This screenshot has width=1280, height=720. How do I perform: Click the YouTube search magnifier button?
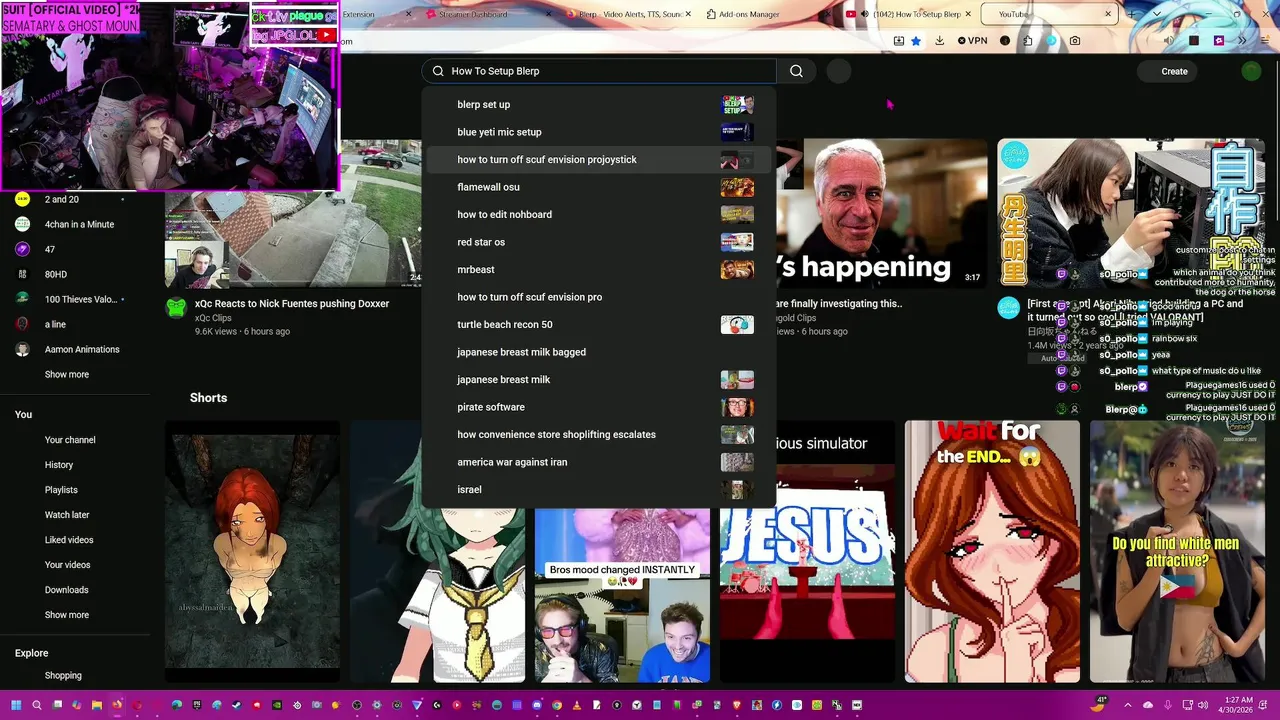(796, 71)
